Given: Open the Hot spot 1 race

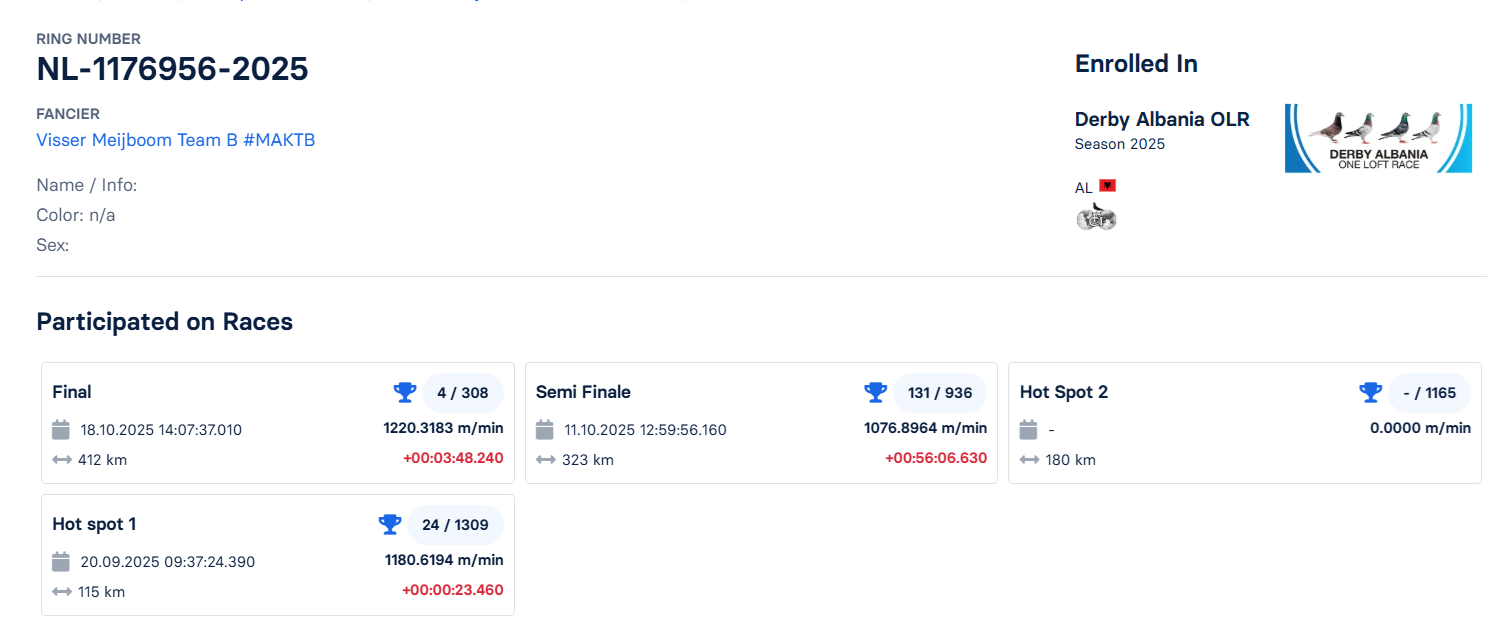Looking at the screenshot, I should tap(94, 524).
